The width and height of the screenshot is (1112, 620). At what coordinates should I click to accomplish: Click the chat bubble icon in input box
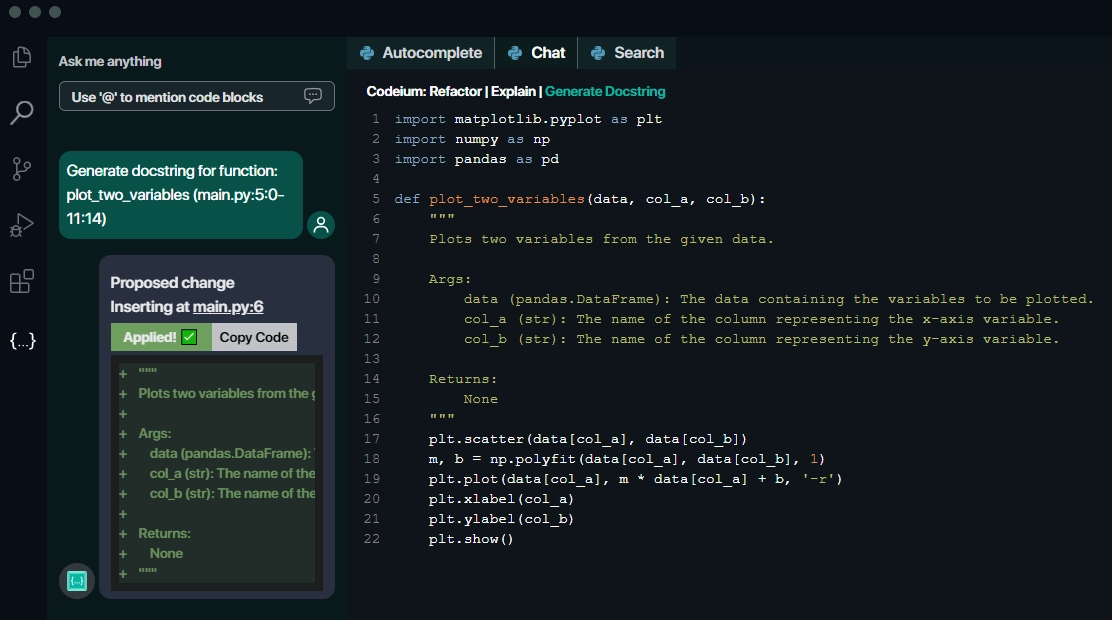313,96
